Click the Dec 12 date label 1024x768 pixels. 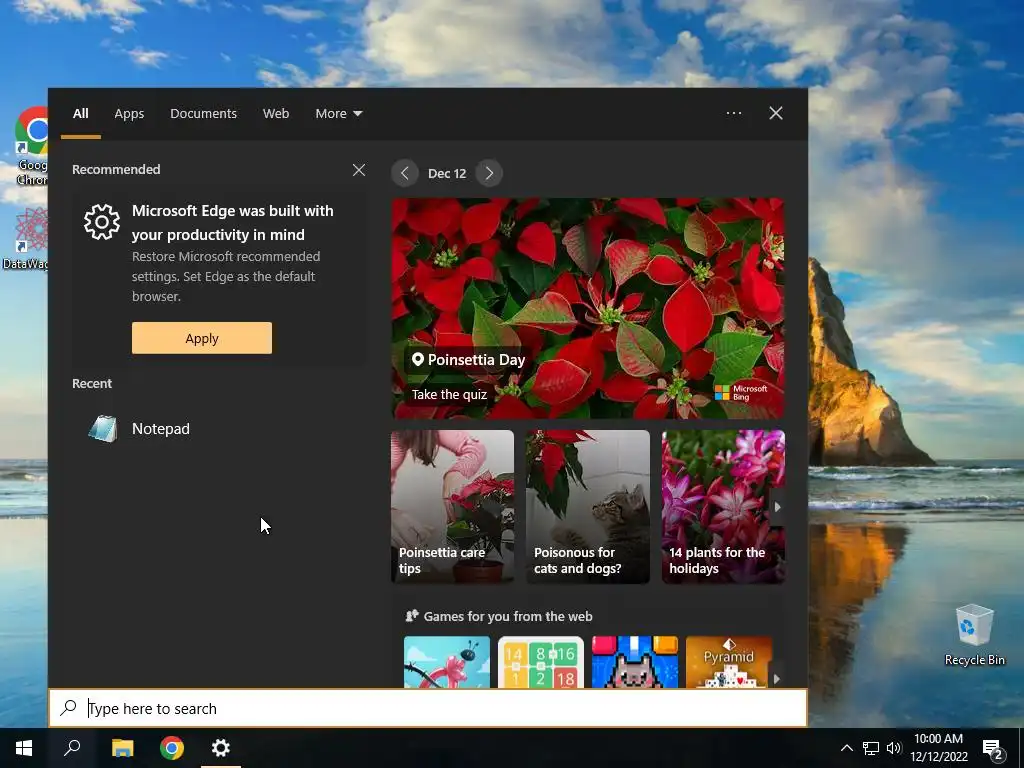click(447, 173)
